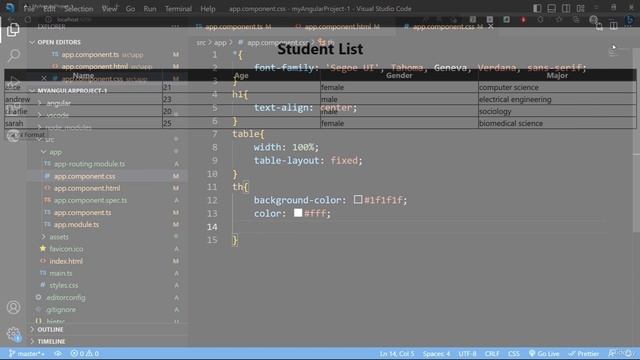Open app.component.ts in Open Editors list
Viewport: 640px width, 360px height.
90,54
